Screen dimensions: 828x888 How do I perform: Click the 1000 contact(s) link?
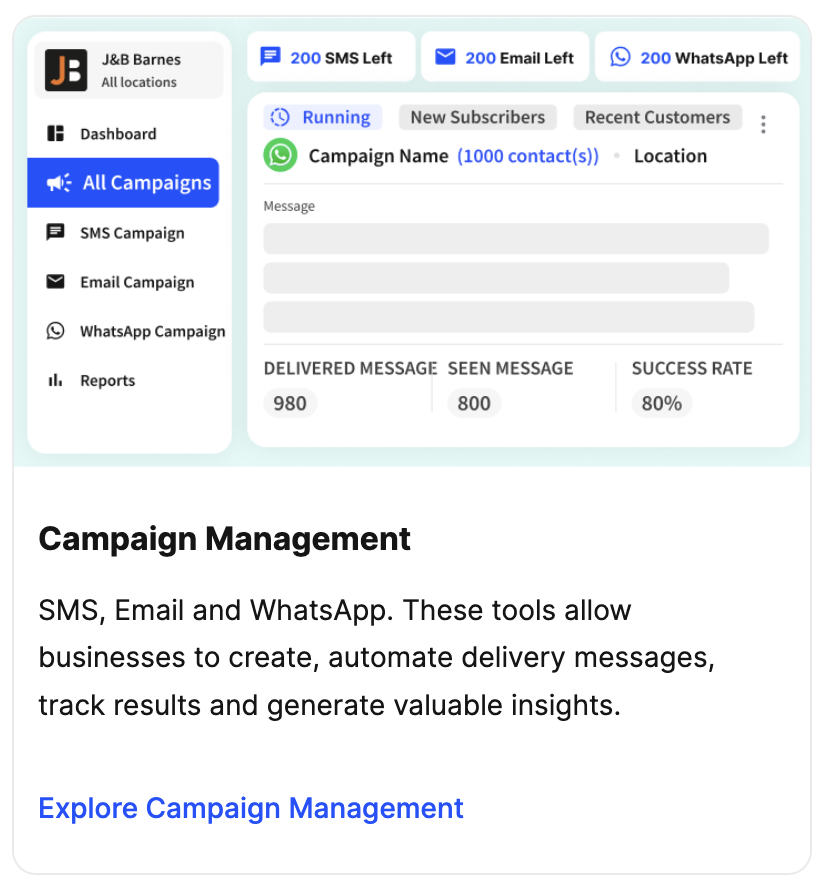[528, 156]
